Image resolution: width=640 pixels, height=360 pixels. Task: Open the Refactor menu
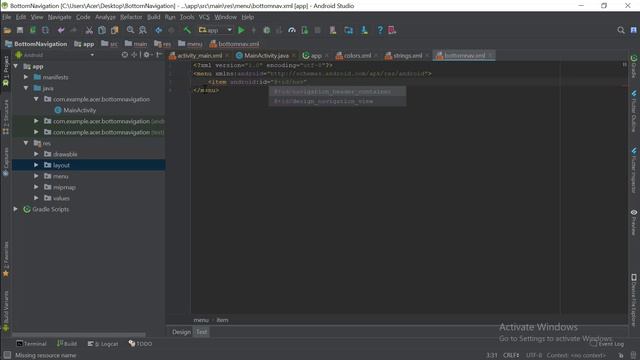click(131, 17)
